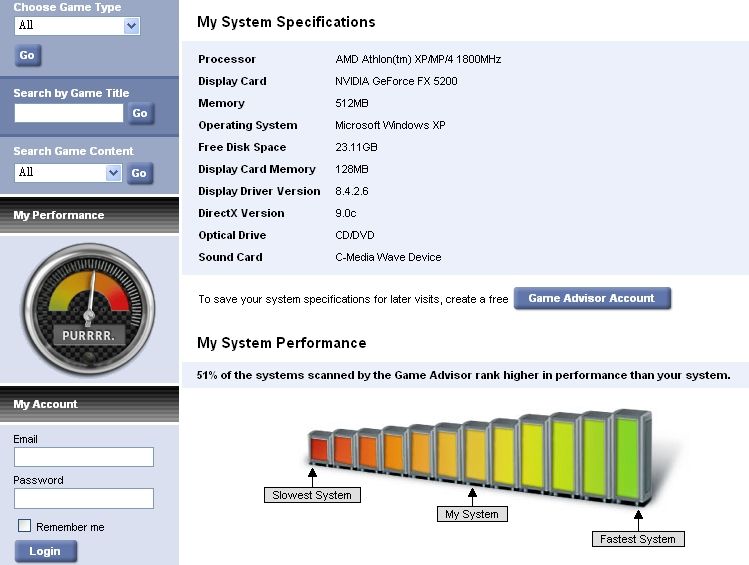
Task: Click Go beside Search Game Content
Action: [x=139, y=173]
